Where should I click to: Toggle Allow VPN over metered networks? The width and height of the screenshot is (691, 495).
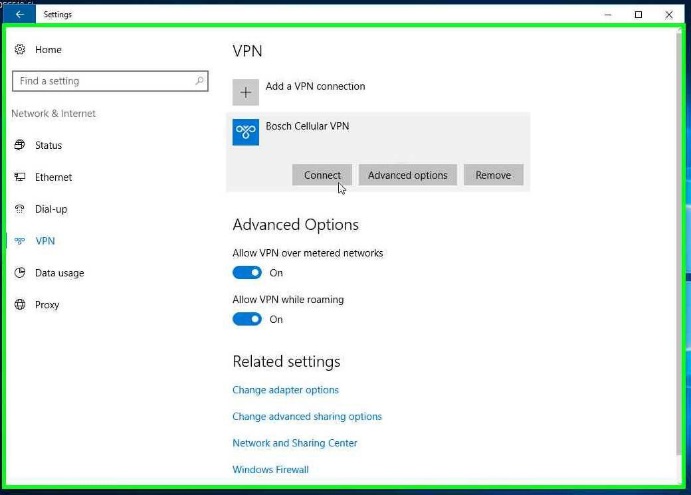[x=247, y=273]
